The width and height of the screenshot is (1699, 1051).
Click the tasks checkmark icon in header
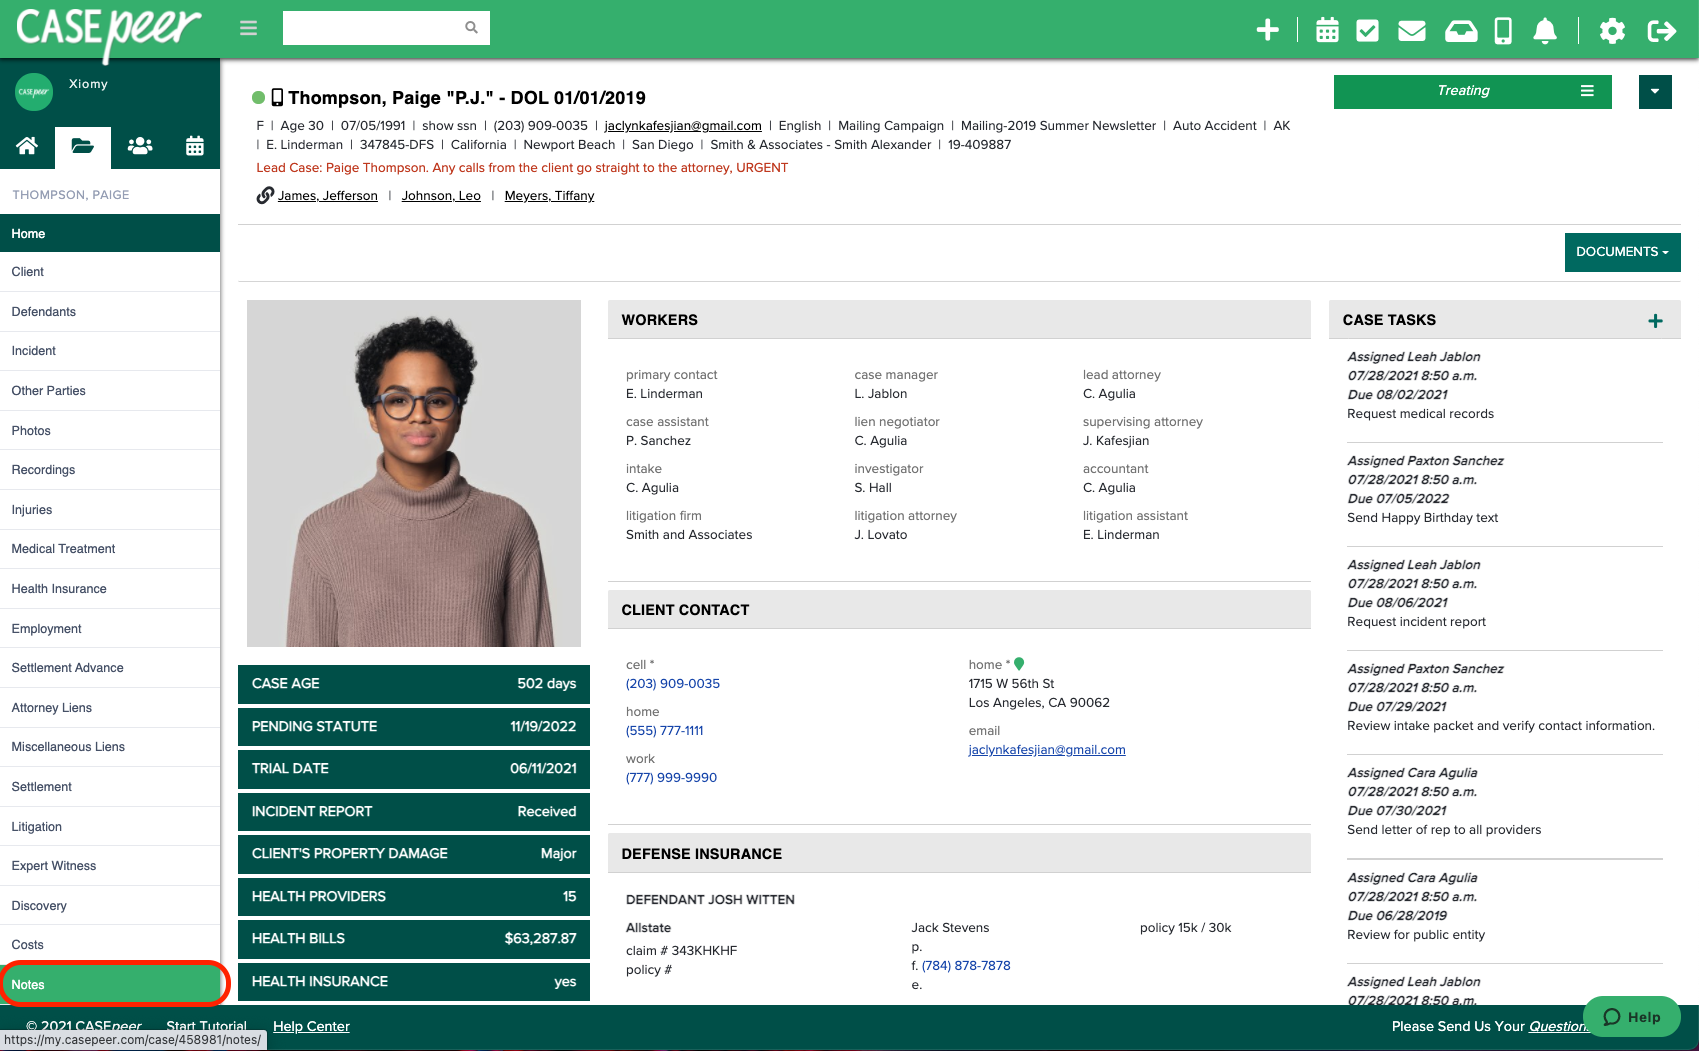pos(1369,30)
